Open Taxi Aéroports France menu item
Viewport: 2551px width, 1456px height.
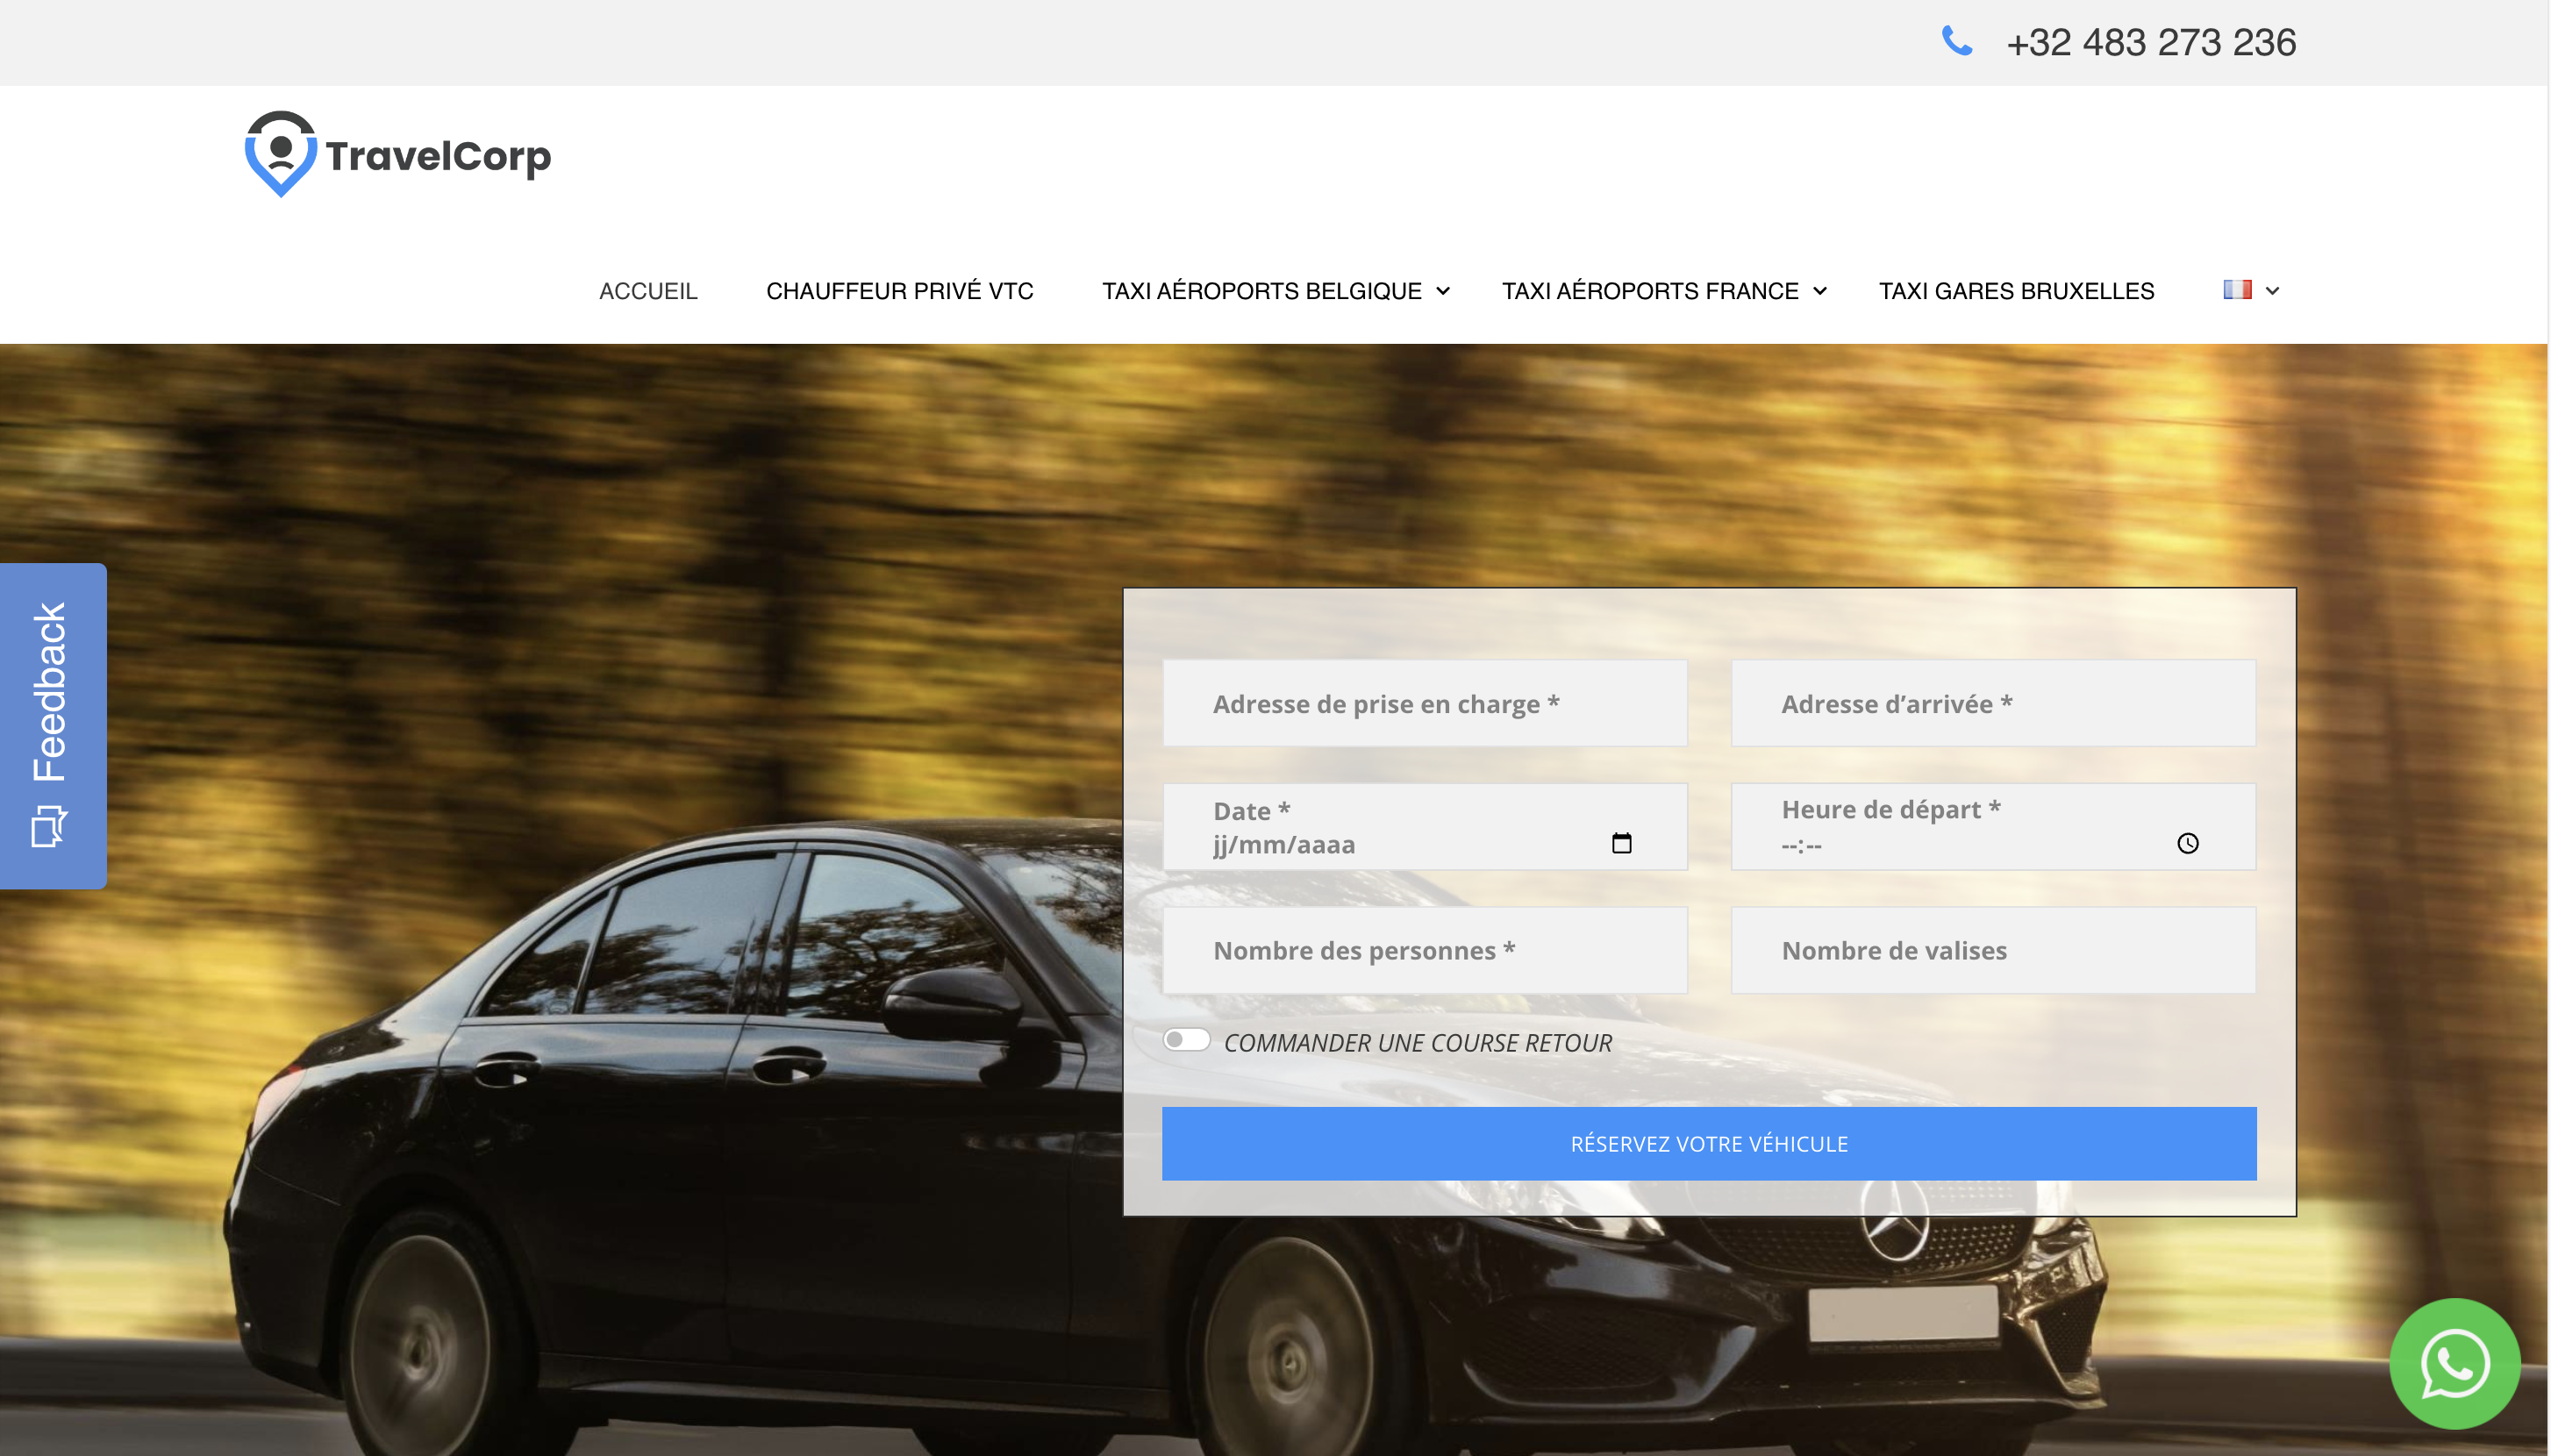pyautogui.click(x=1650, y=291)
